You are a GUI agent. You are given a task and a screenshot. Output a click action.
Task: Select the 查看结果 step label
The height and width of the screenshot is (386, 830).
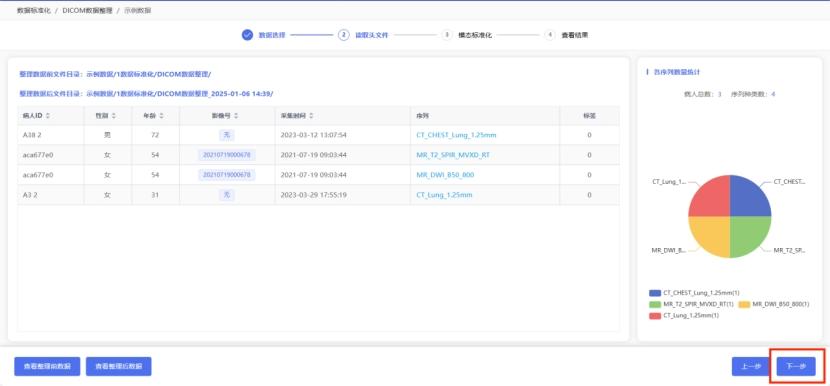[x=575, y=35]
